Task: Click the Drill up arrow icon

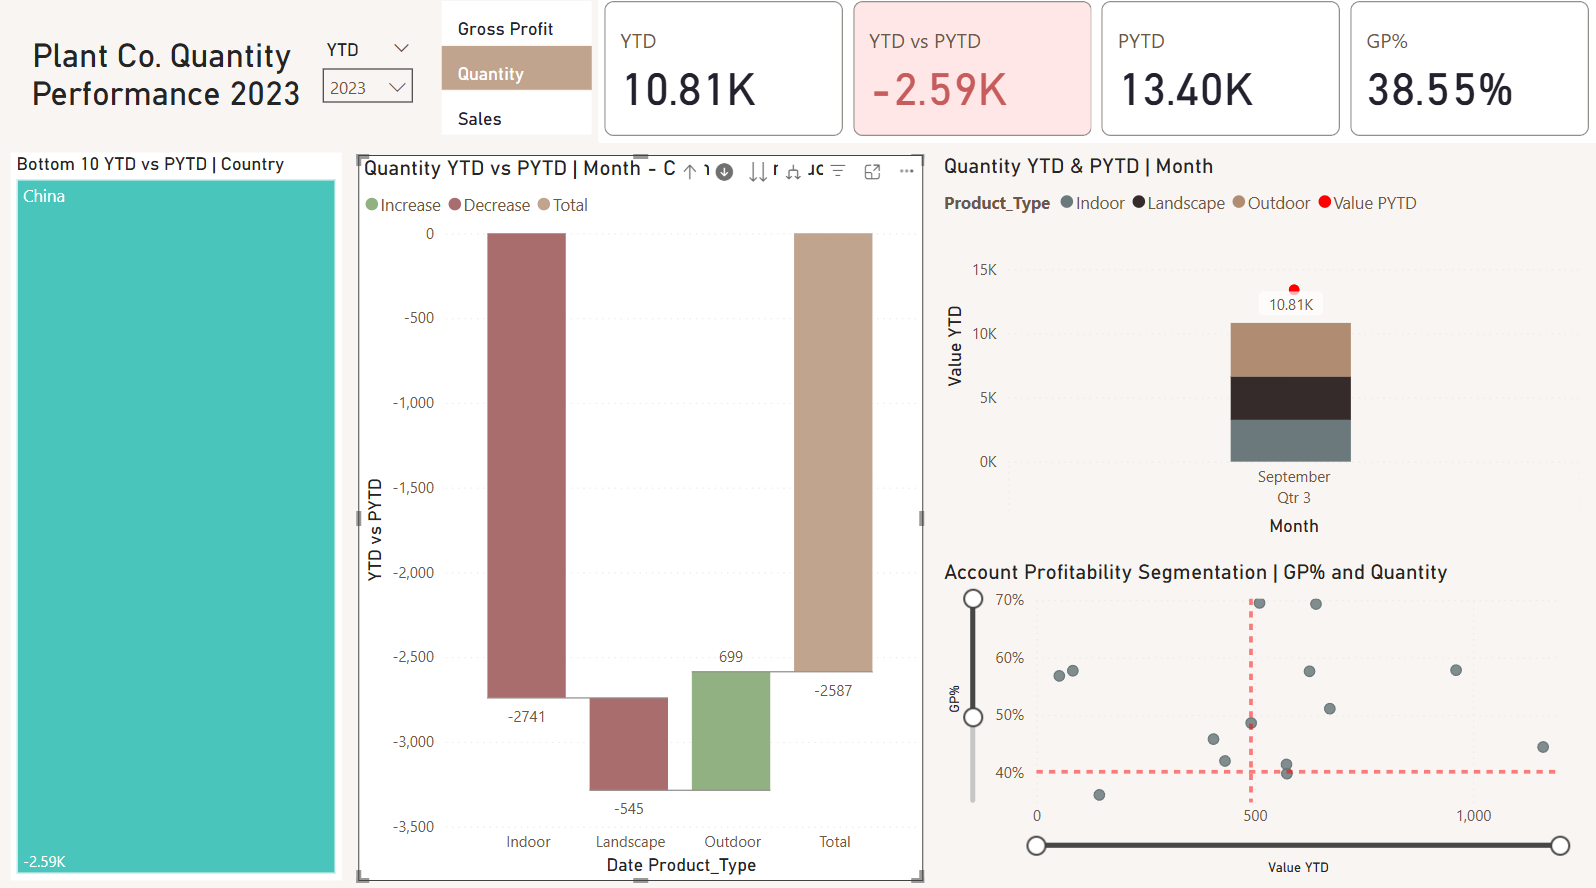Action: coord(690,172)
